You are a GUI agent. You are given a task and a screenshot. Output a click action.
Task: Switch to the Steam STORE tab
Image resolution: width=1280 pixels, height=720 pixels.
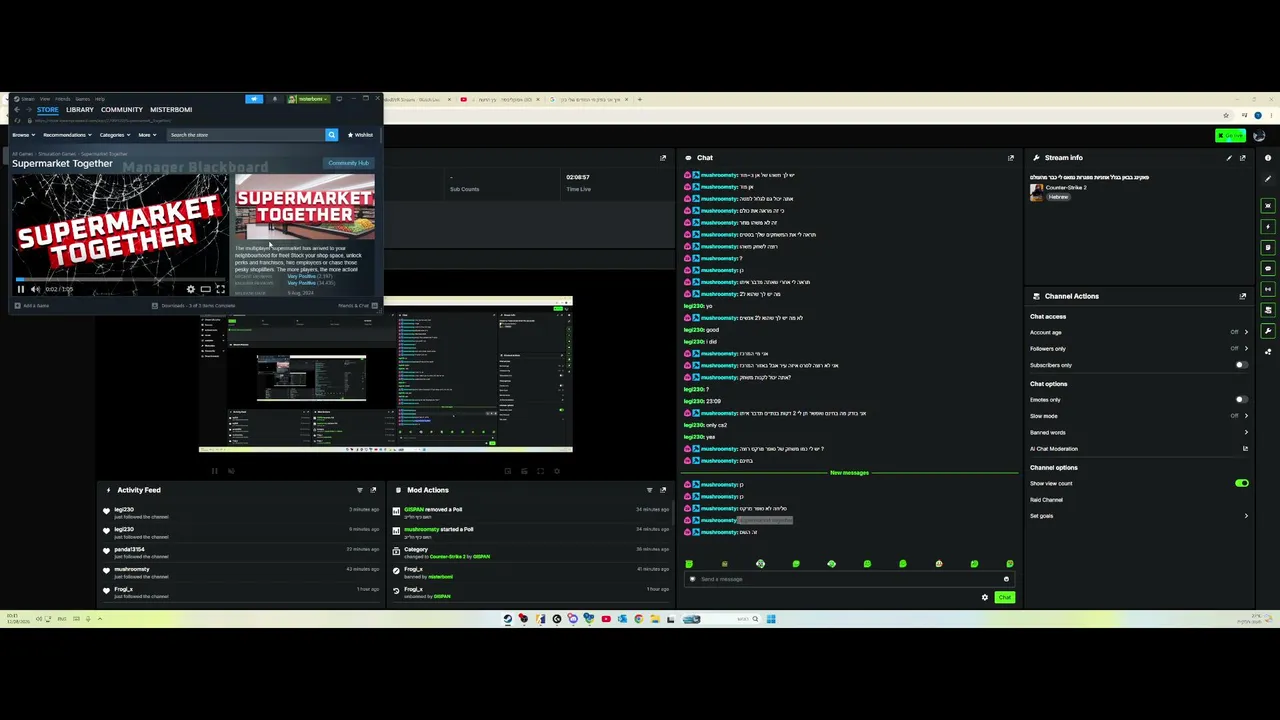(47, 109)
